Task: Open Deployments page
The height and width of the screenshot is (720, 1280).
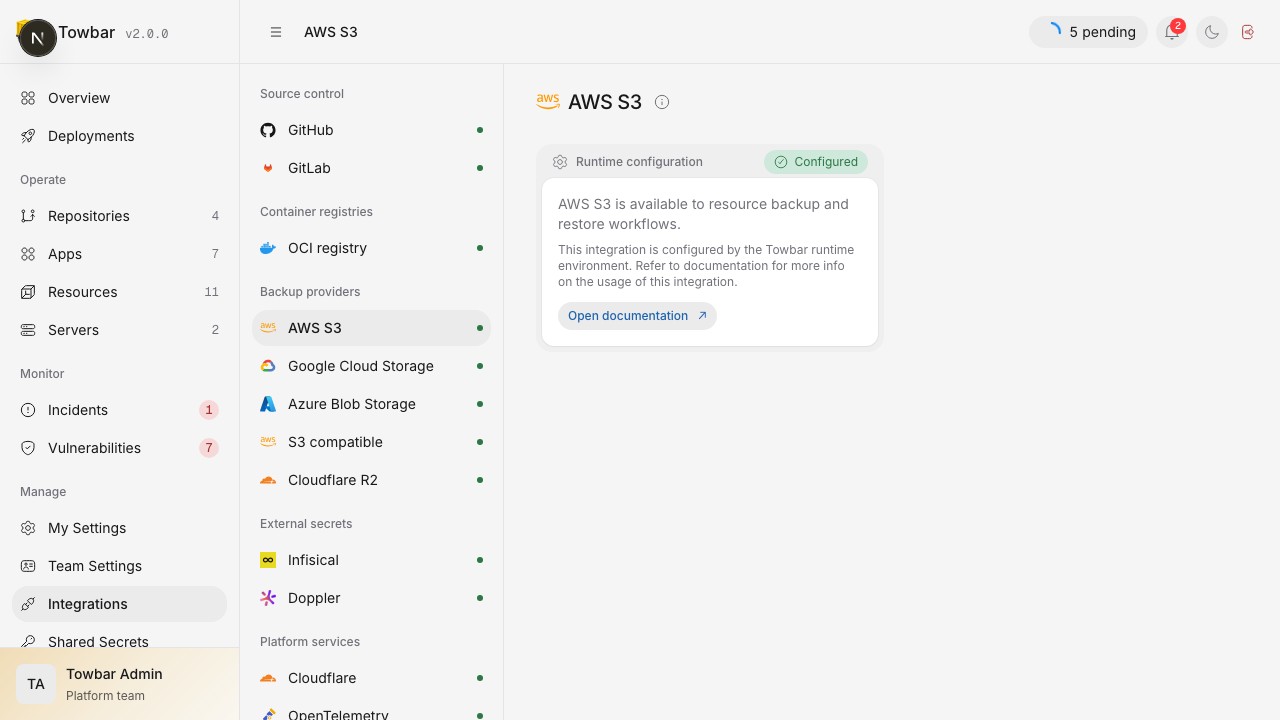Action: (120, 136)
